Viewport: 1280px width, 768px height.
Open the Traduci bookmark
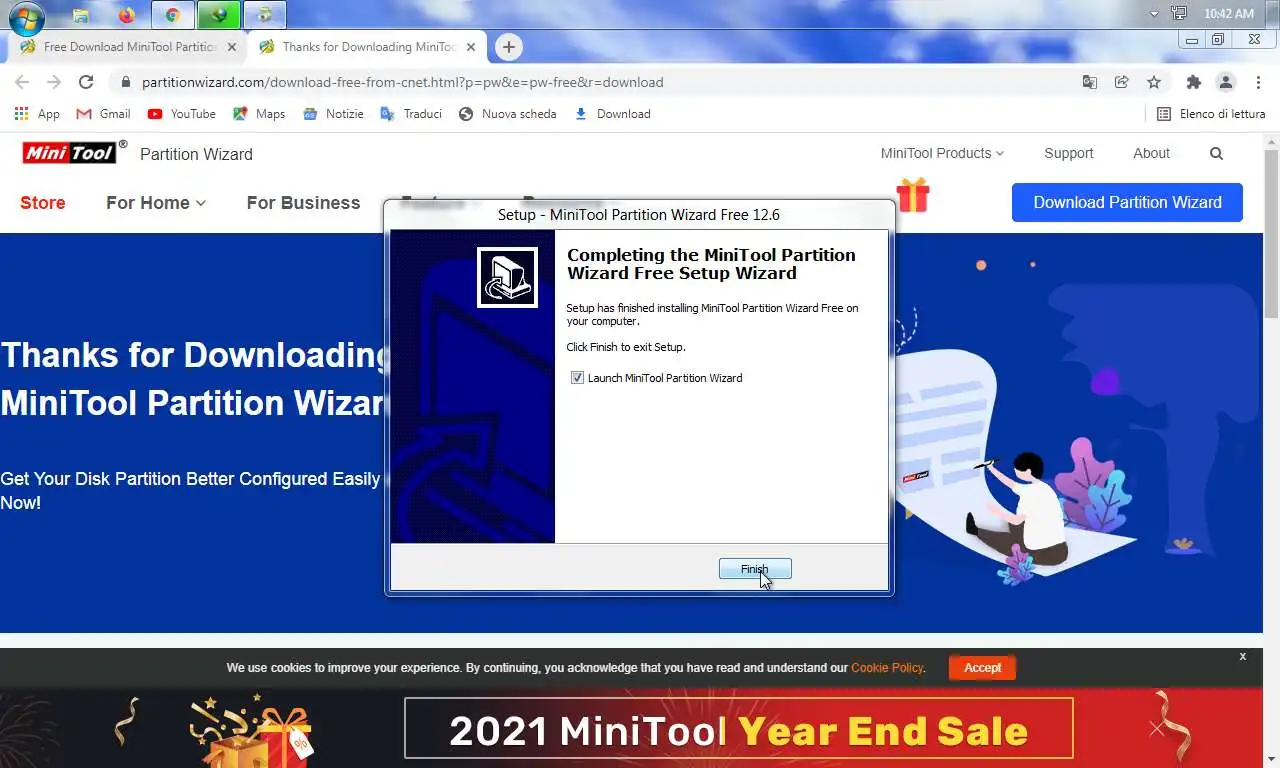[x=411, y=114]
